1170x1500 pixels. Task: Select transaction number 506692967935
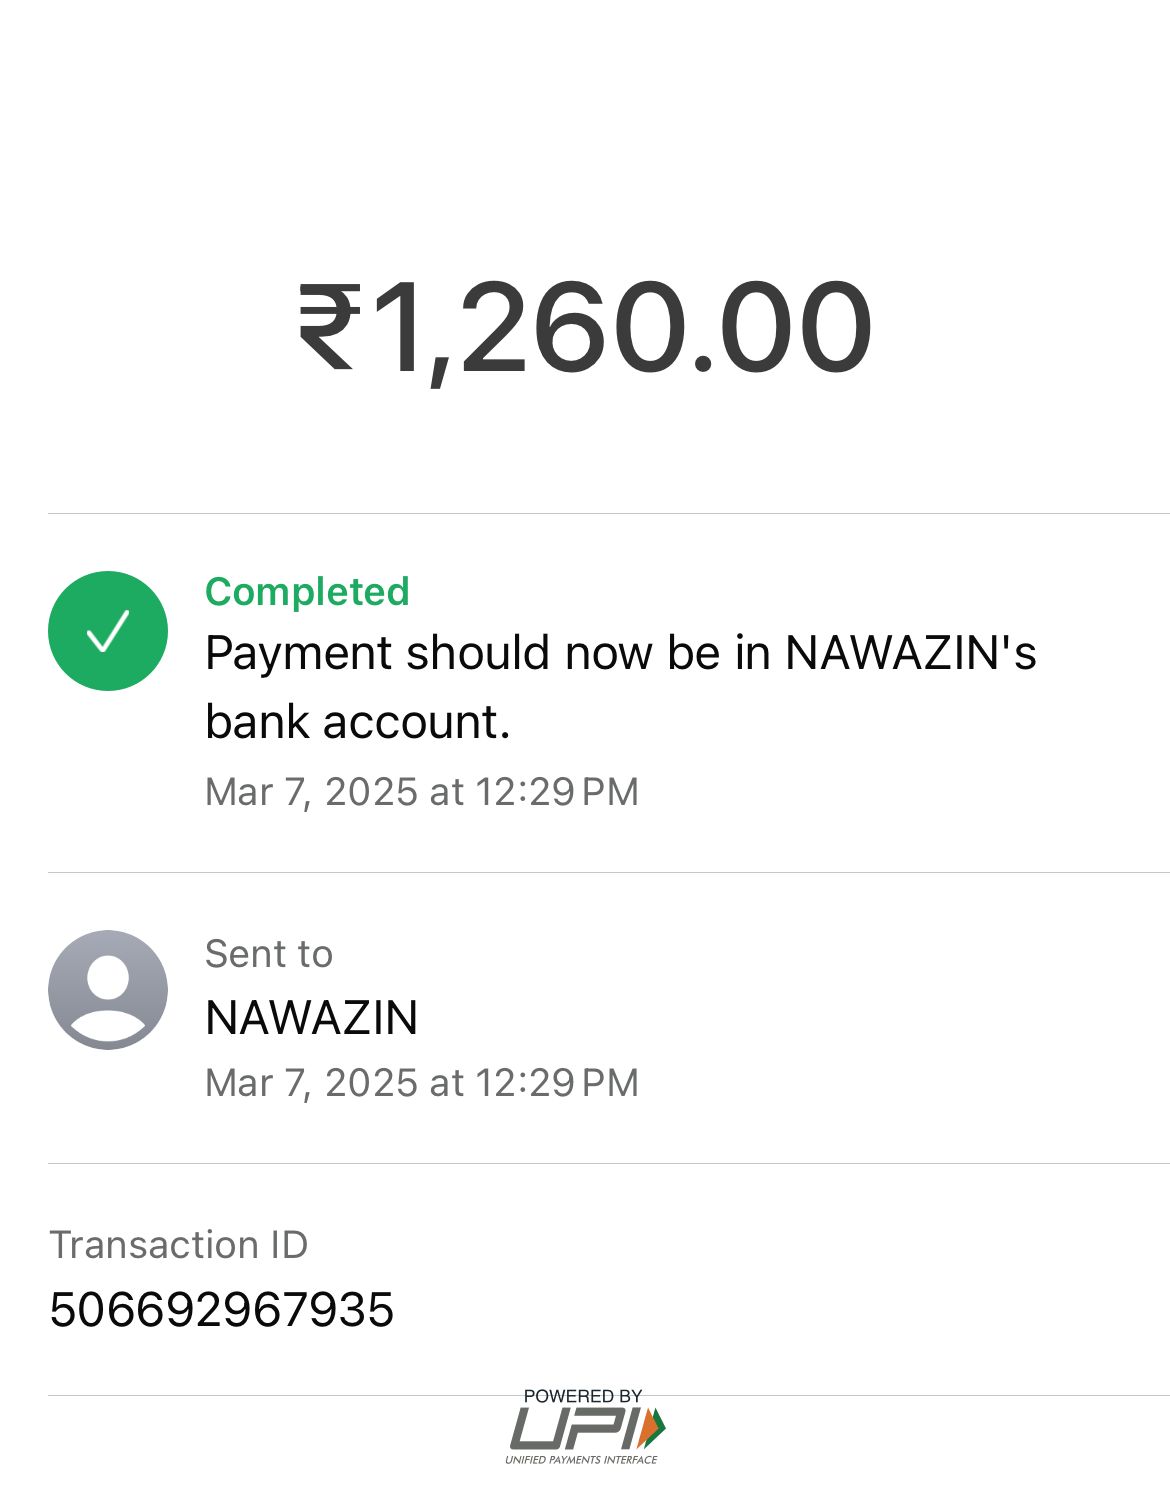pos(221,1310)
